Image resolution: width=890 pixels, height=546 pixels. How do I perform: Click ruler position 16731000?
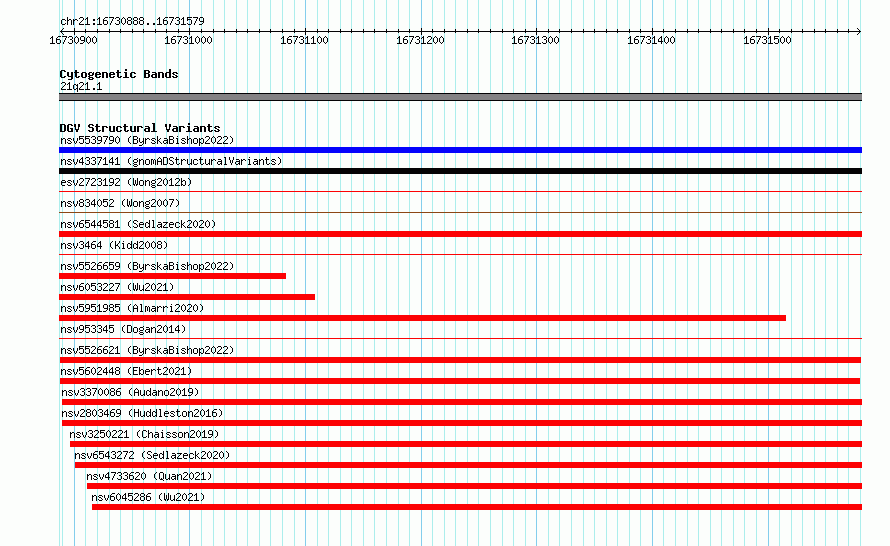(x=188, y=40)
